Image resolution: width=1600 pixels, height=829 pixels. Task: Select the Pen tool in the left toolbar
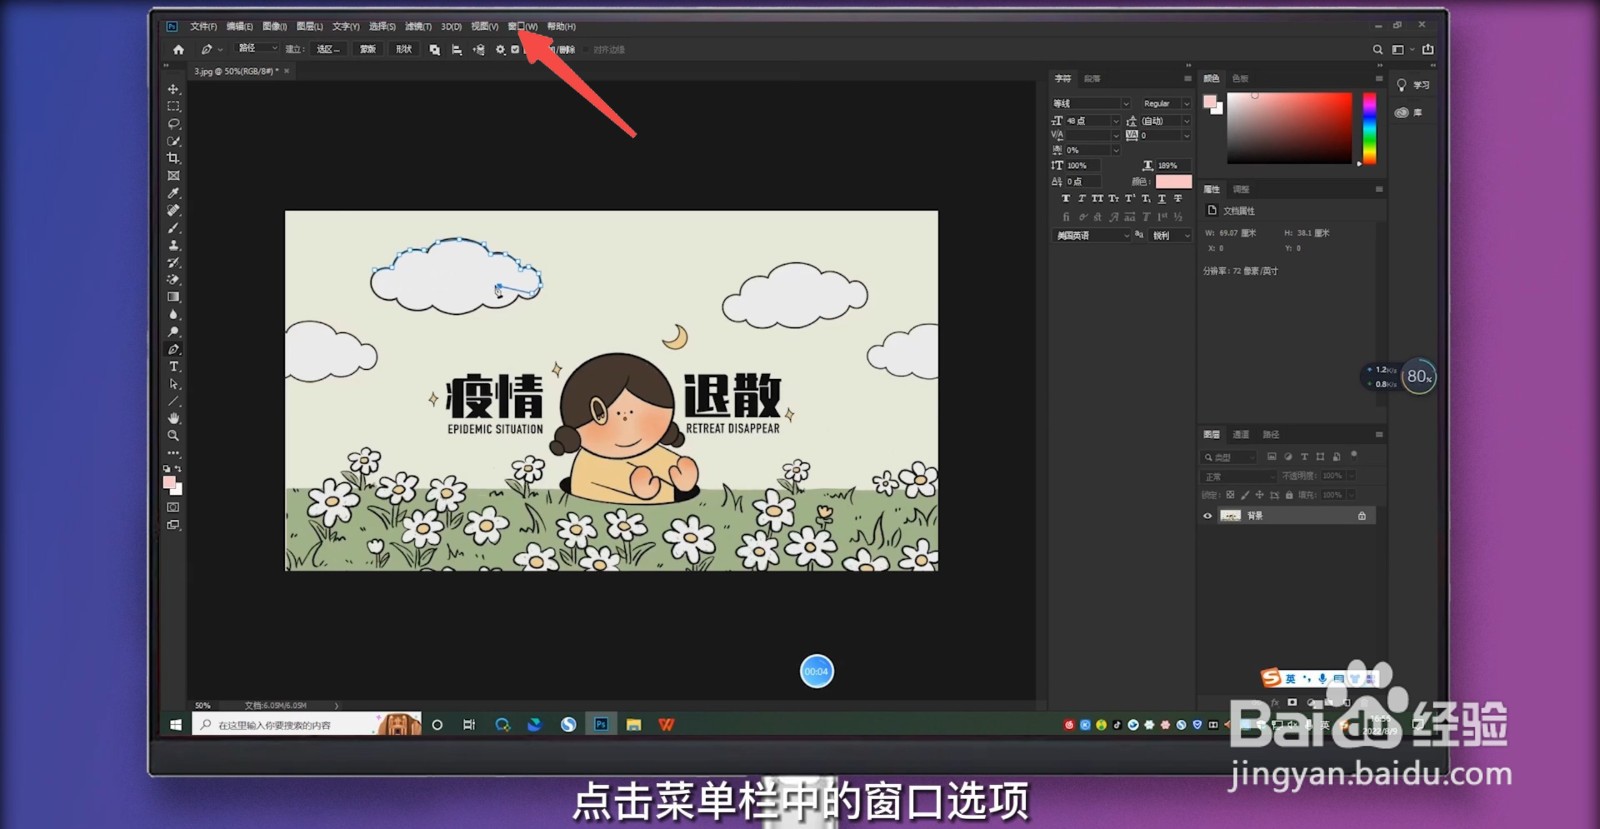tap(173, 349)
